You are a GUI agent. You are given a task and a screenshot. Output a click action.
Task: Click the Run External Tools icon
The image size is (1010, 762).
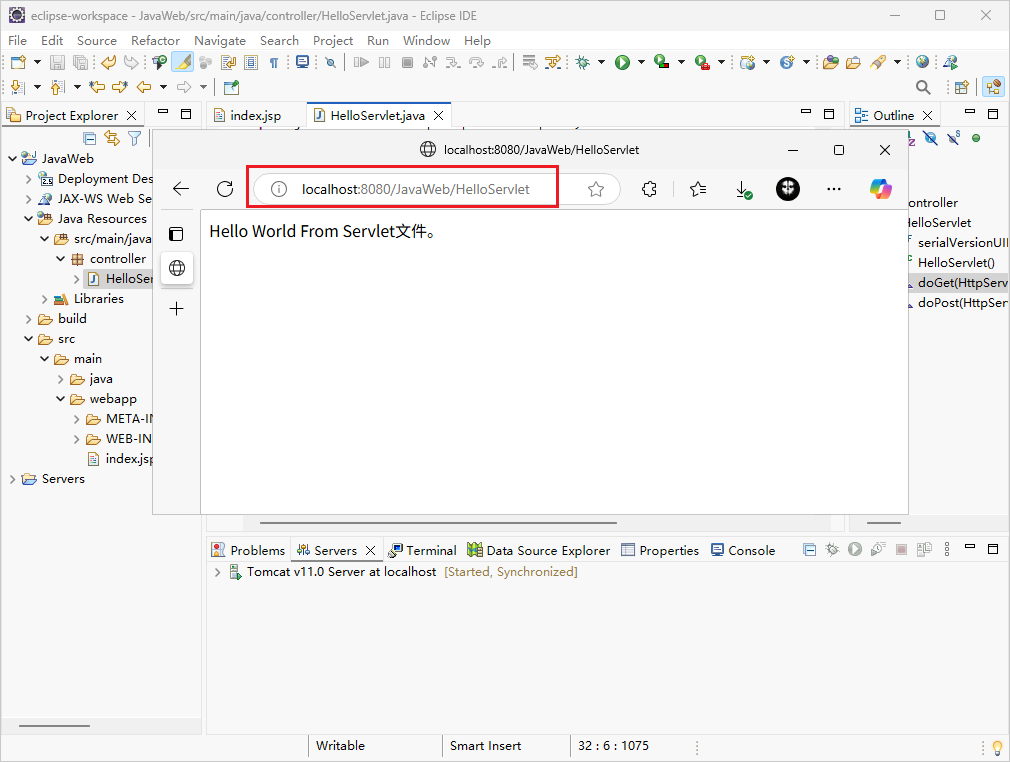click(x=701, y=62)
